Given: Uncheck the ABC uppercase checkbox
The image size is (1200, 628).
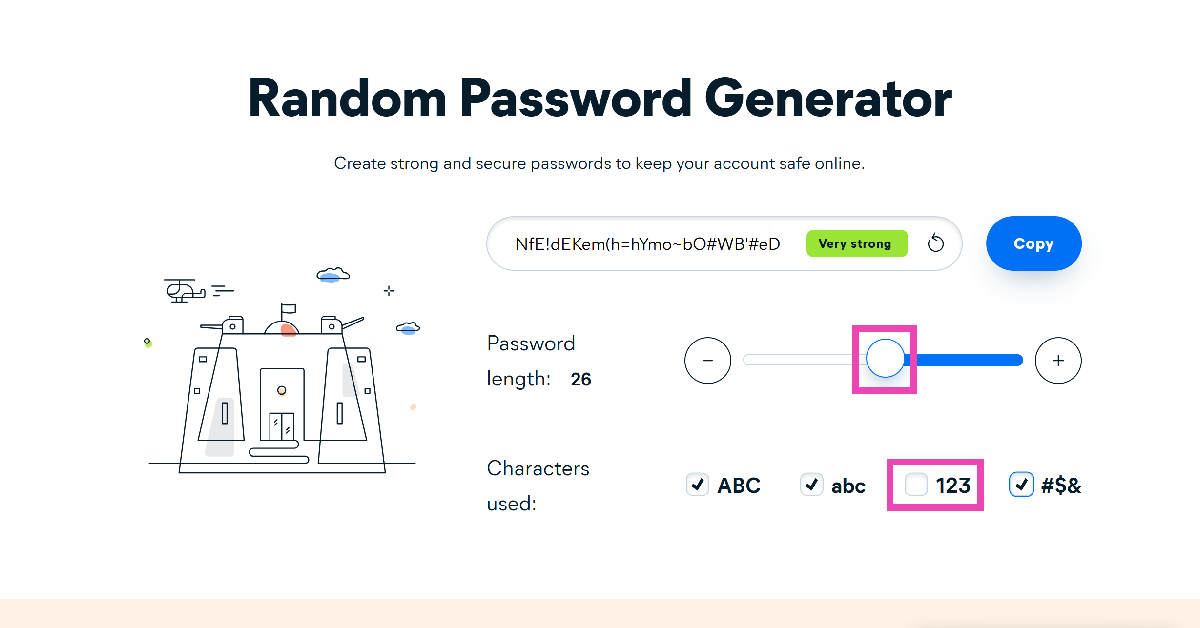Looking at the screenshot, I should pyautogui.click(x=697, y=485).
